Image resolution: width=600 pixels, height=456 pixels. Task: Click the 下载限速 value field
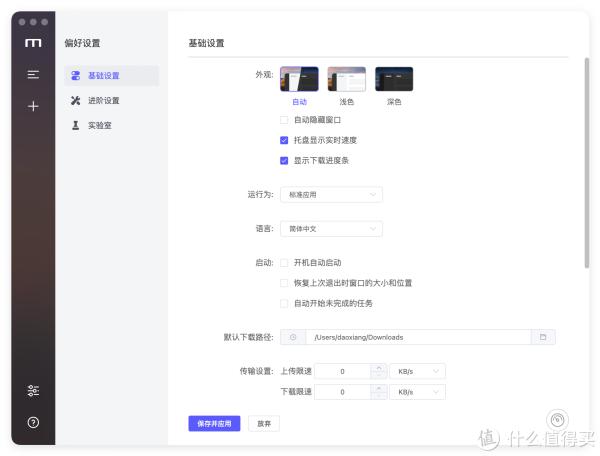click(342, 392)
